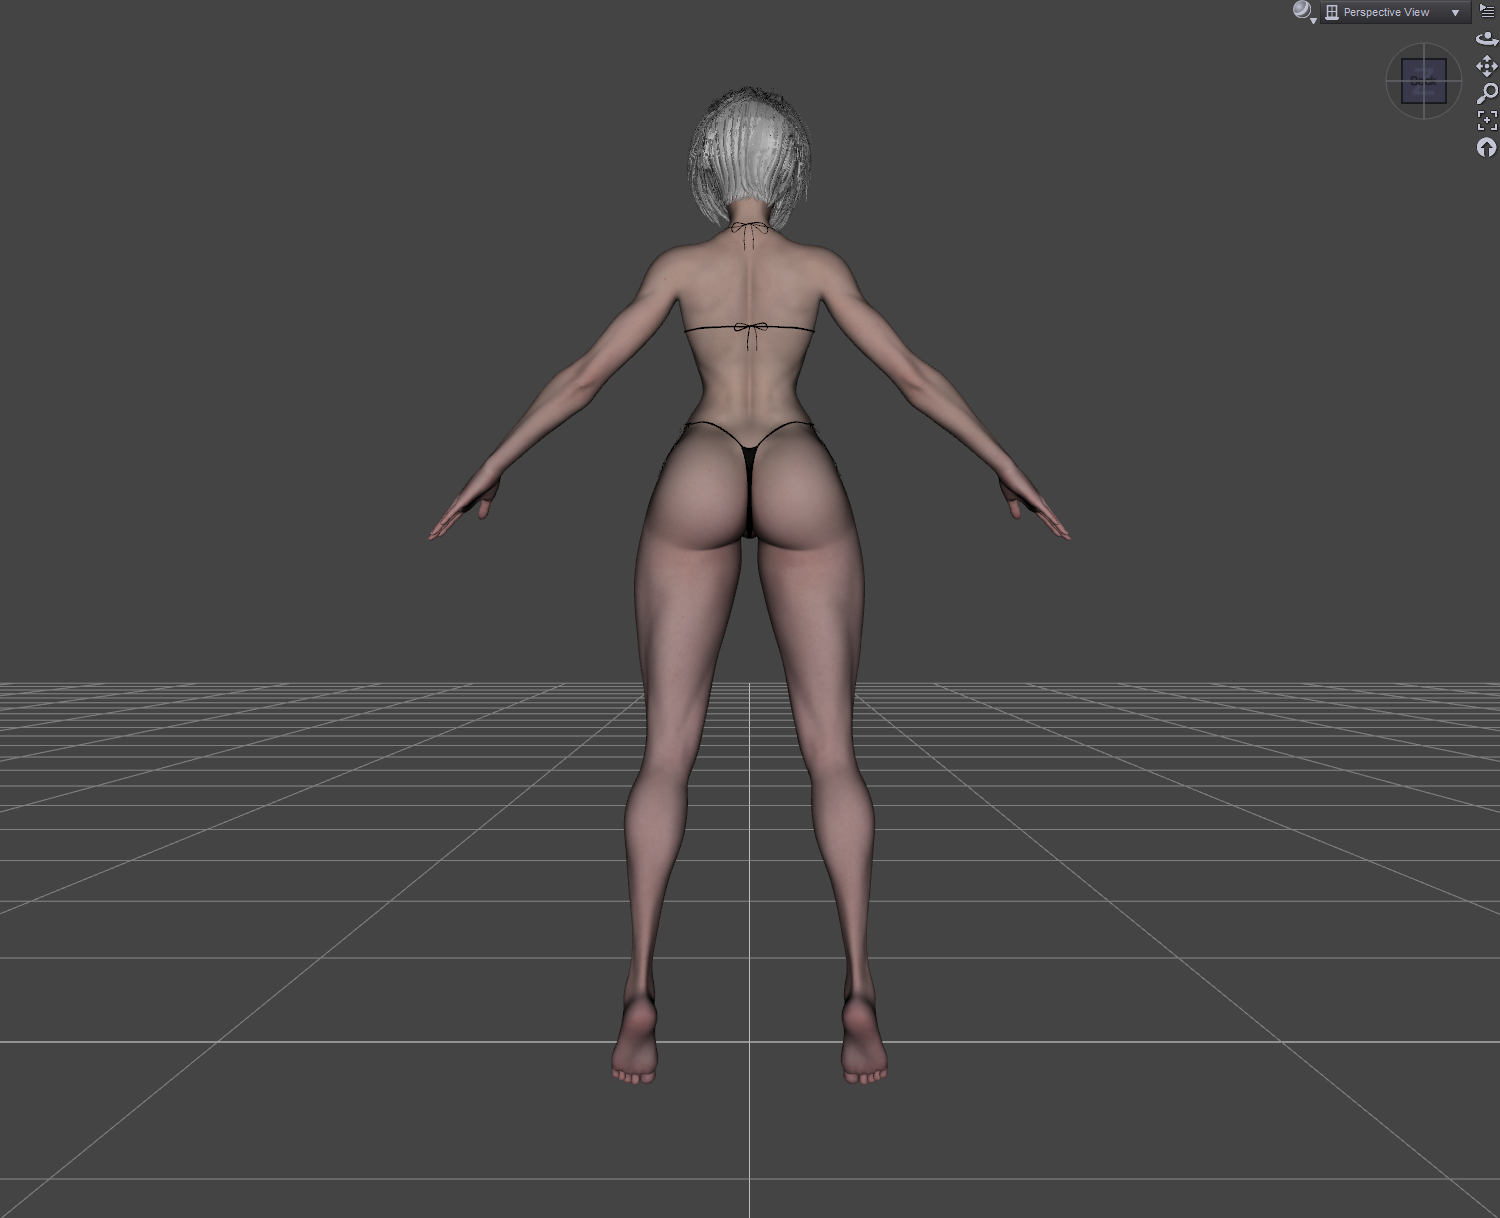Open the viewport options menu icon
The width and height of the screenshot is (1500, 1218).
point(1487,10)
